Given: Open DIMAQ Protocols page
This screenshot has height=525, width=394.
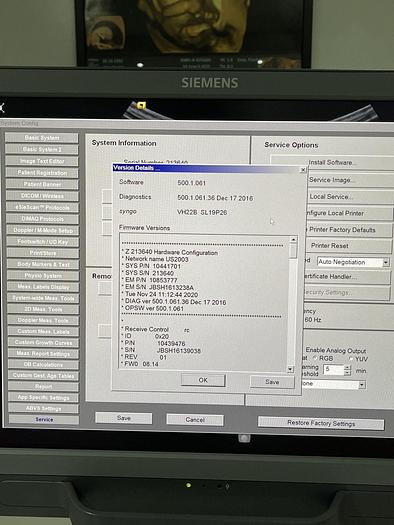Looking at the screenshot, I should [43, 219].
